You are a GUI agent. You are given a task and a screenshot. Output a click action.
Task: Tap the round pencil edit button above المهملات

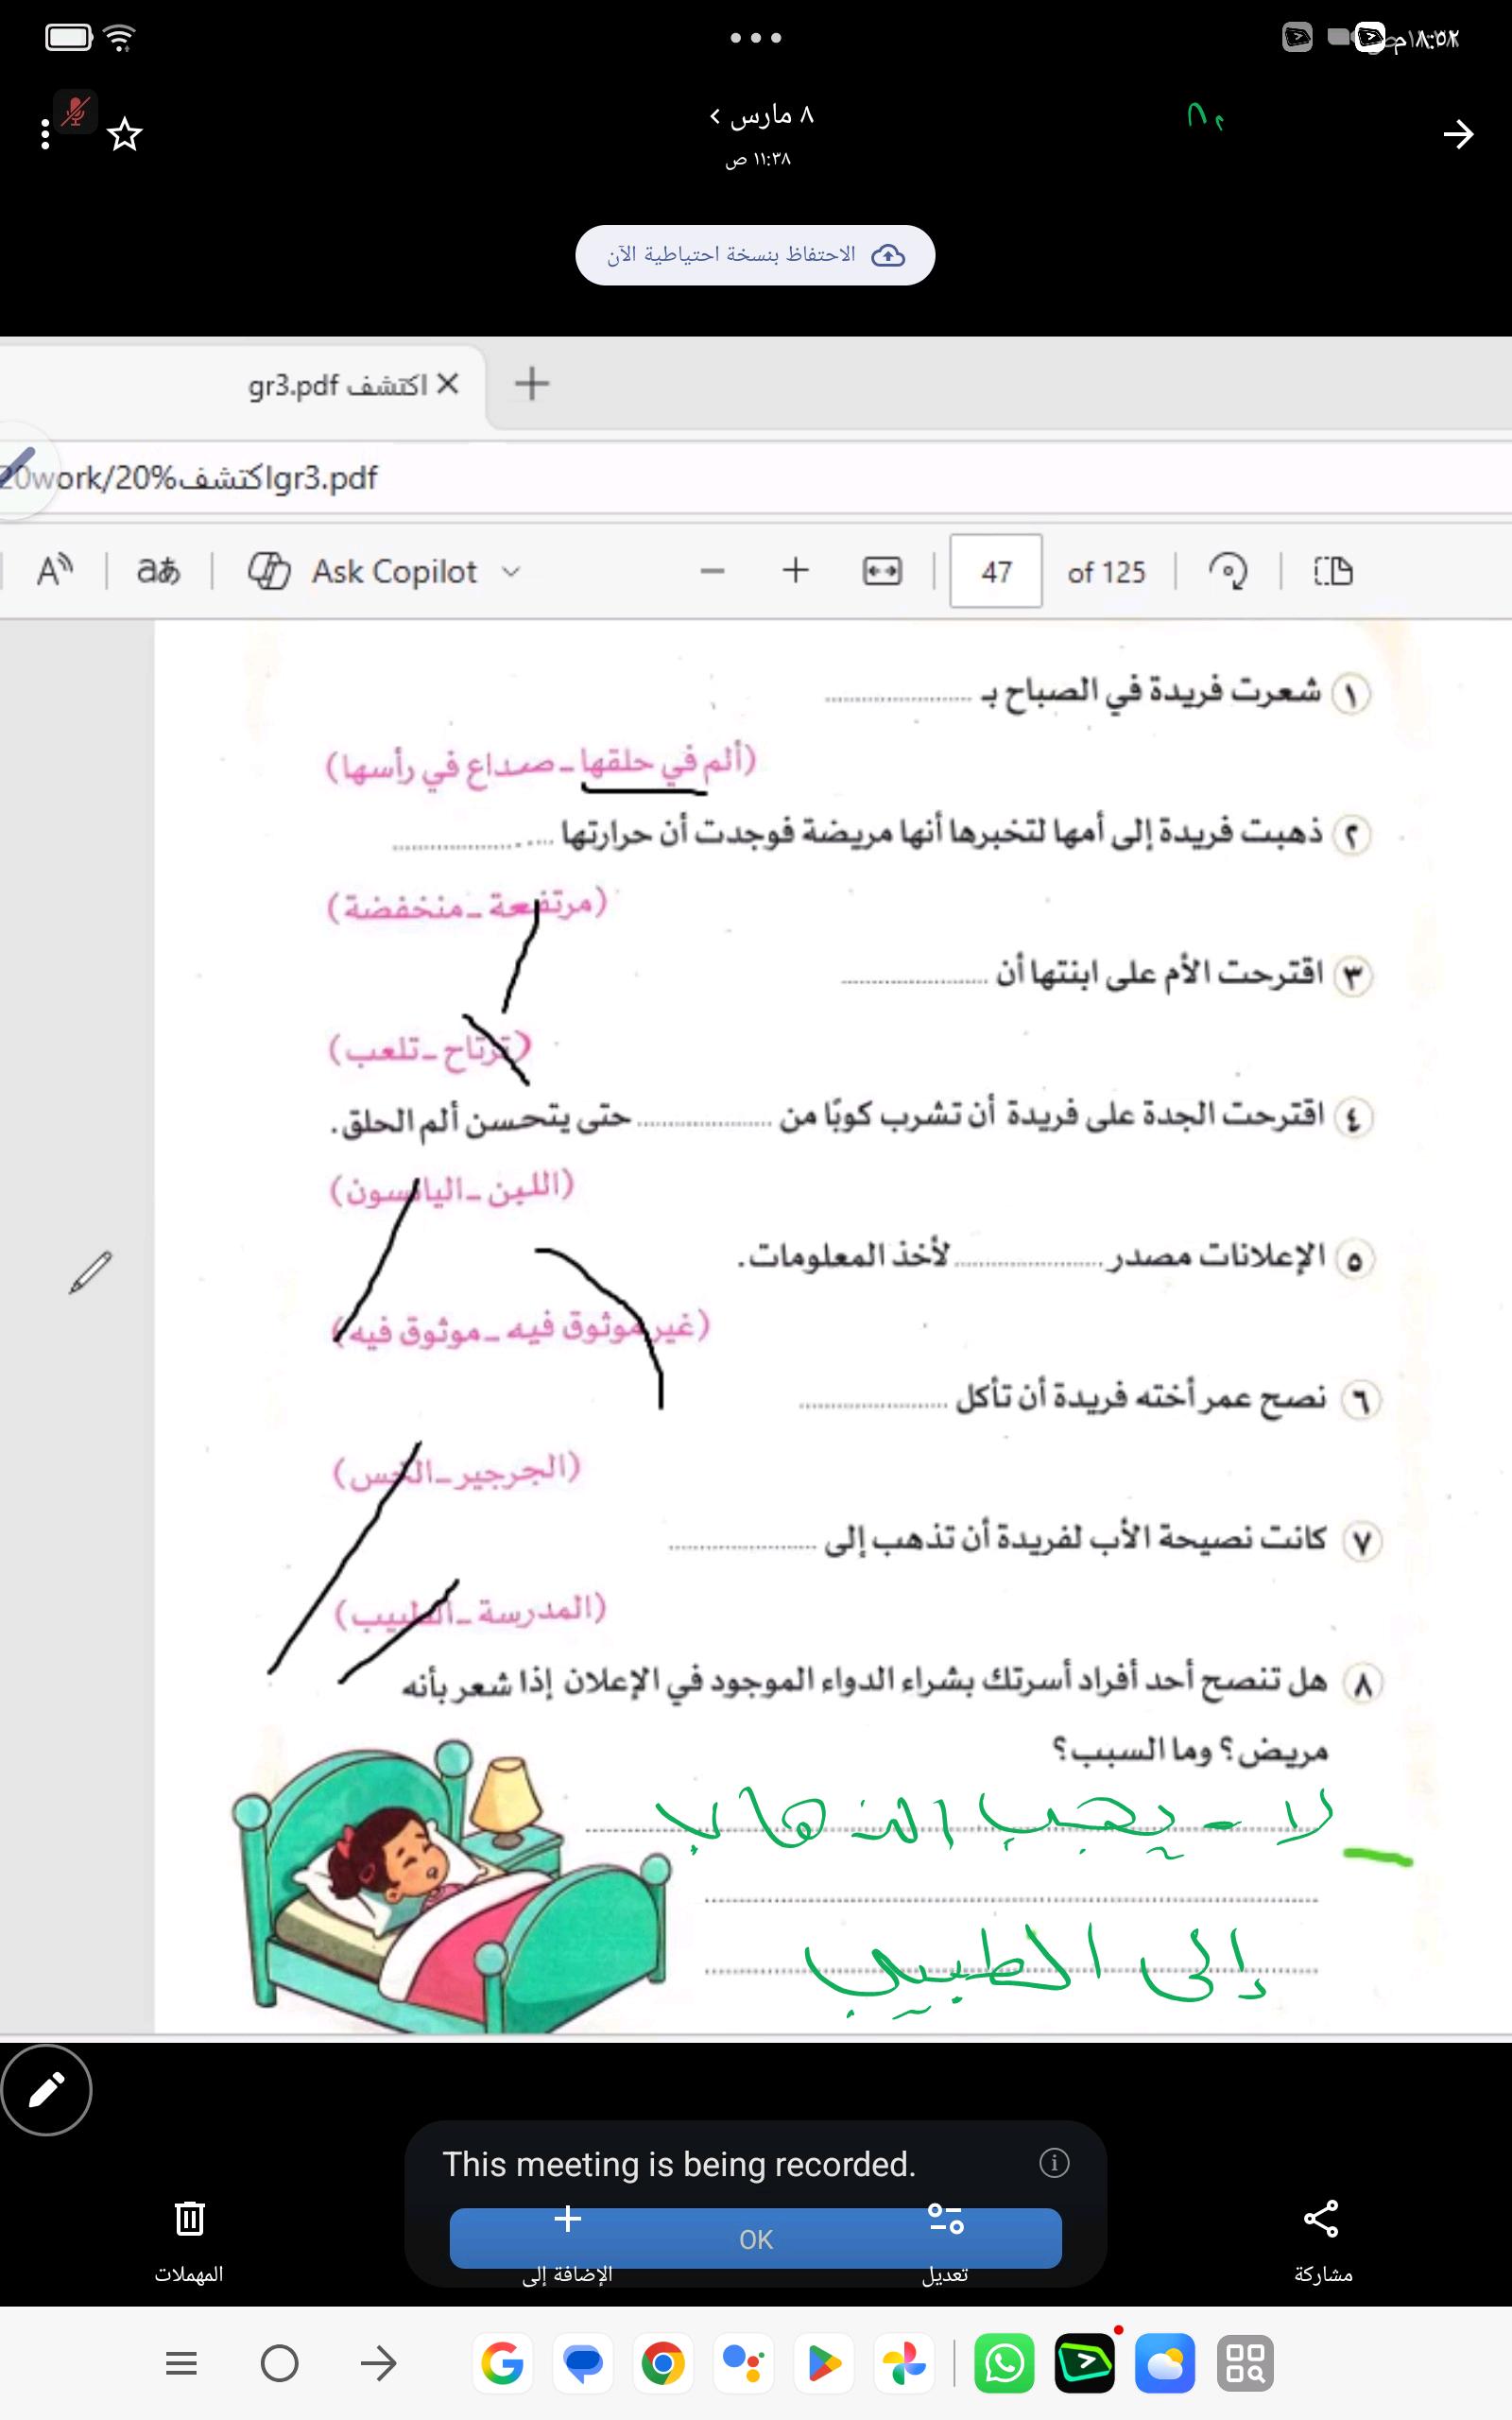pos(47,2089)
